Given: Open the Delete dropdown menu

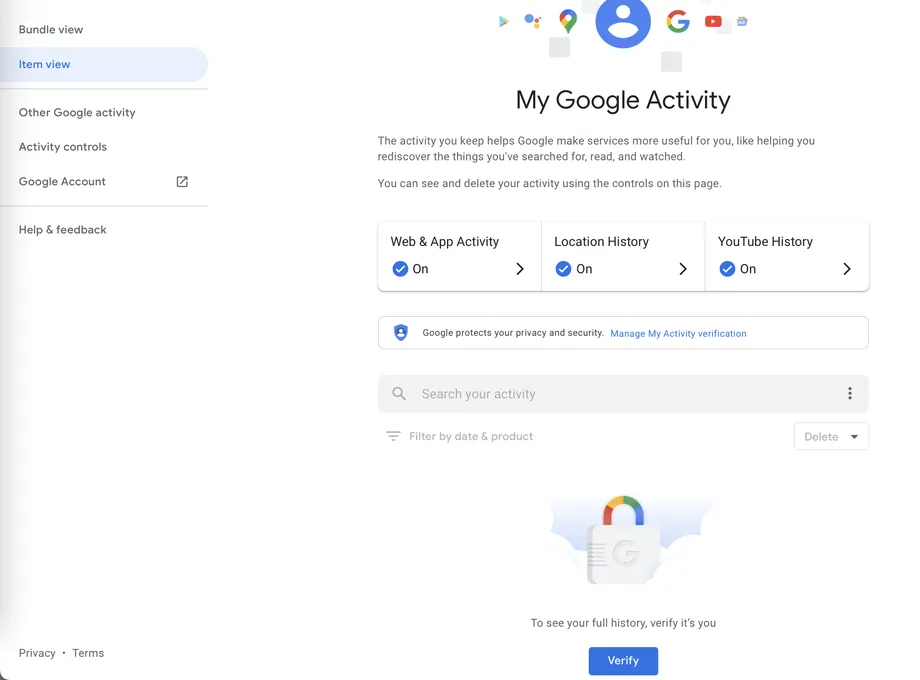Looking at the screenshot, I should click(831, 437).
